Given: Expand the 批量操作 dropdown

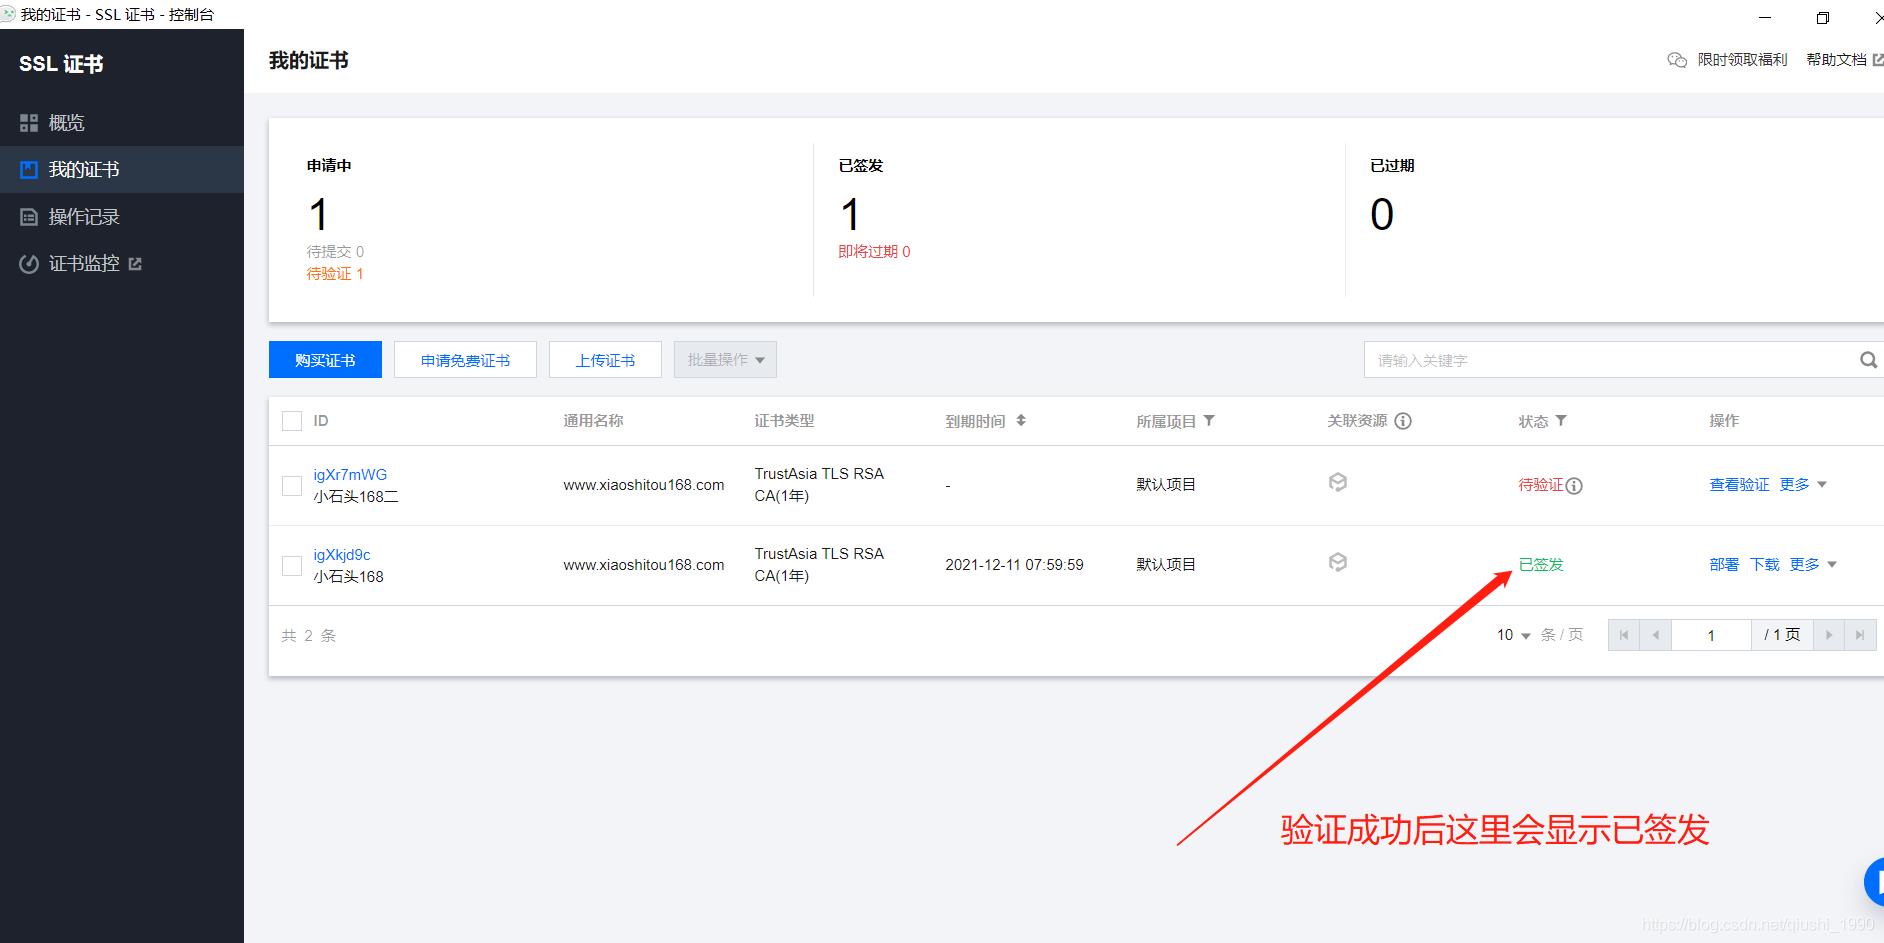Looking at the screenshot, I should pyautogui.click(x=725, y=360).
